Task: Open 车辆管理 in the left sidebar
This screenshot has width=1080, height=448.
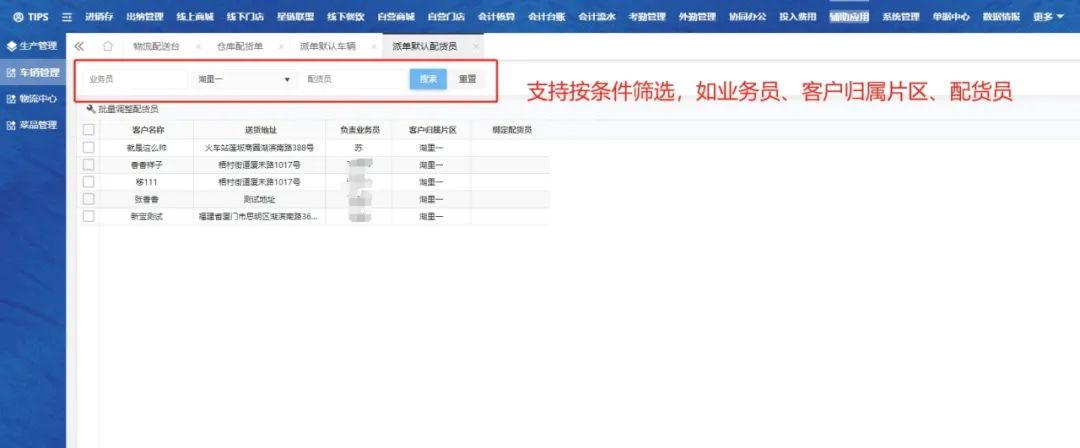Action: (x=32, y=72)
